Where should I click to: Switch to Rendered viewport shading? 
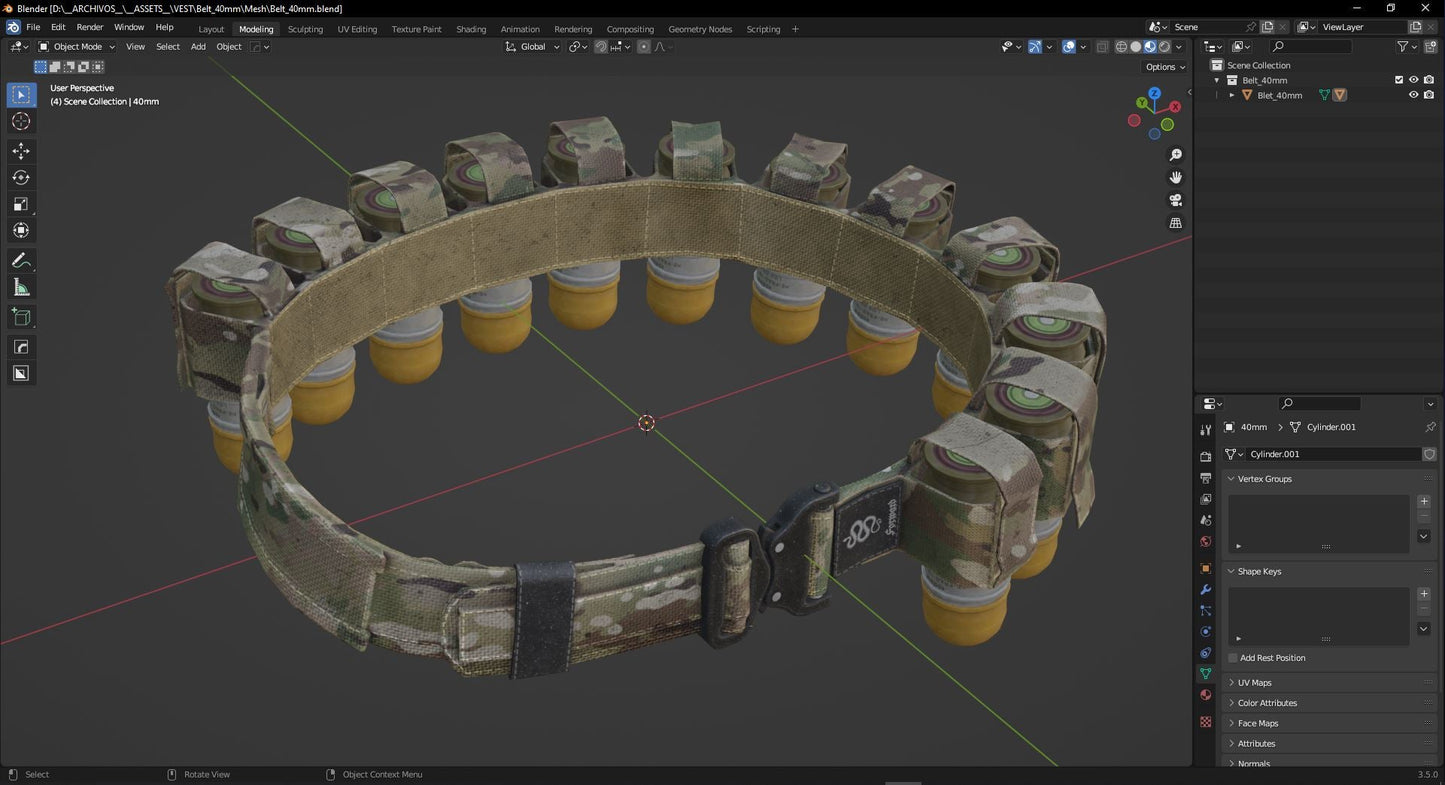point(1163,46)
